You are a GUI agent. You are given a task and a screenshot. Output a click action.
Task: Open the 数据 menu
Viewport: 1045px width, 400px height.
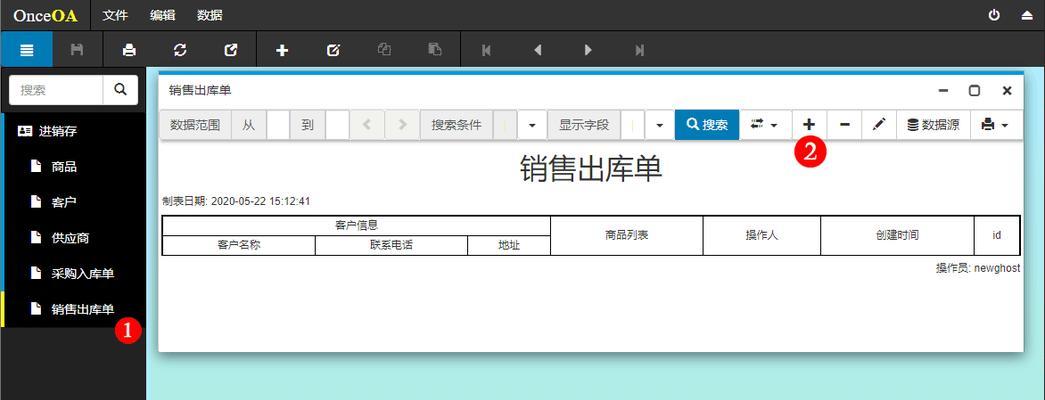click(210, 15)
